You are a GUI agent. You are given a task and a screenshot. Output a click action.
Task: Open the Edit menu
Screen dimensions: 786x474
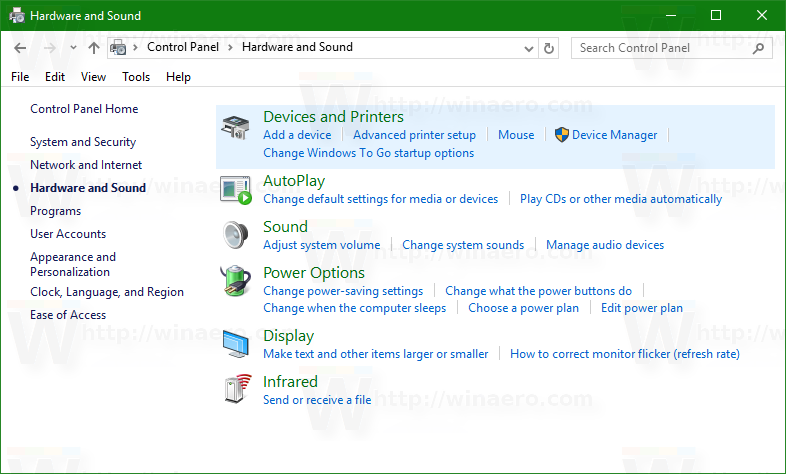tap(55, 77)
